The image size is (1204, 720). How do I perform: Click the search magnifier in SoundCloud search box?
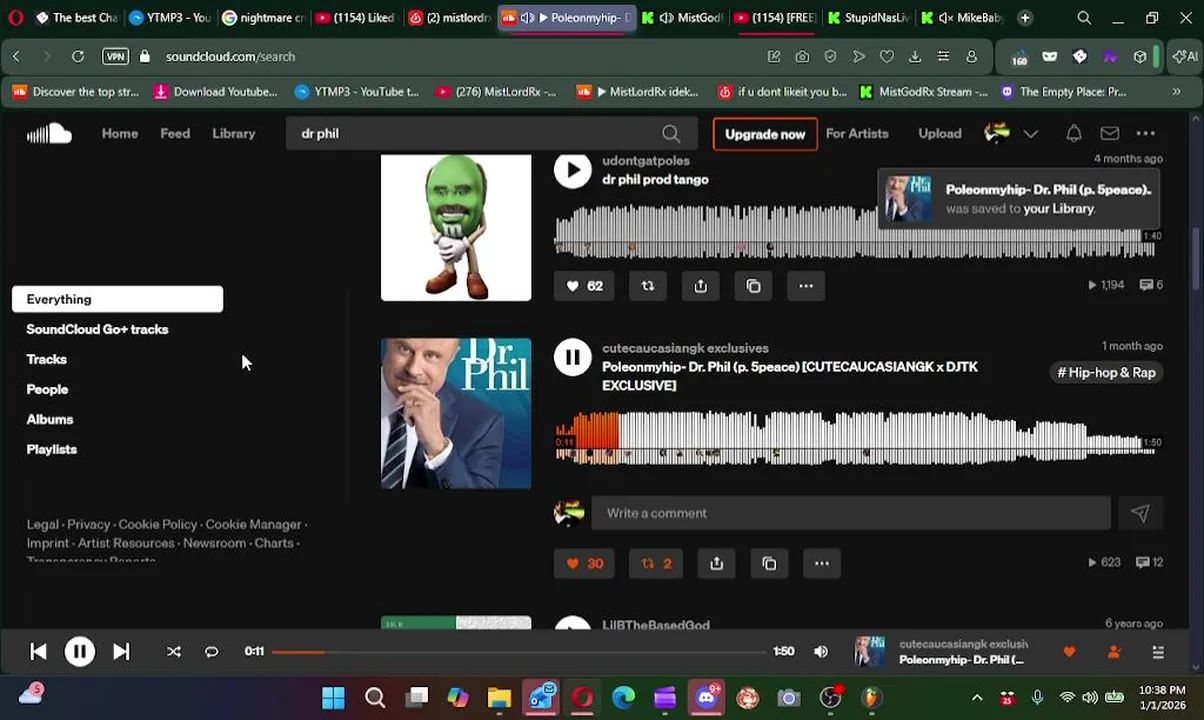[671, 134]
